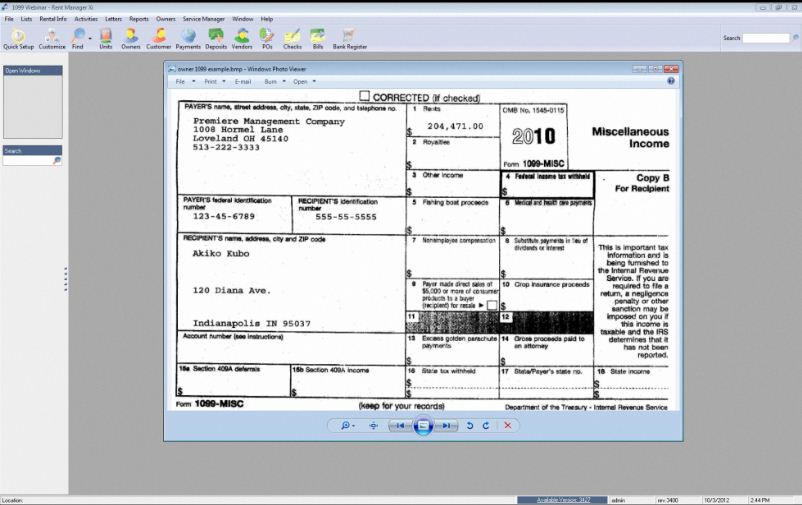Open POs from the toolbar
This screenshot has width=802, height=505.
pos(267,39)
